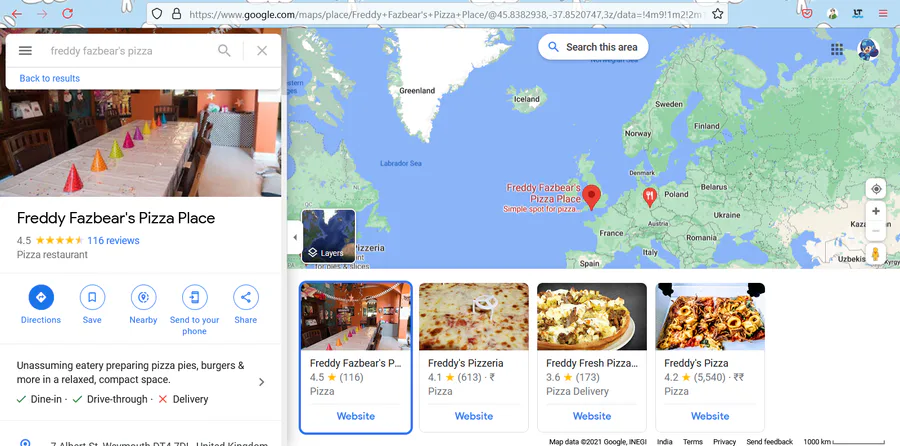Screen dimensions: 900x446
Task: Activate the Street View pegman
Action: [875, 253]
